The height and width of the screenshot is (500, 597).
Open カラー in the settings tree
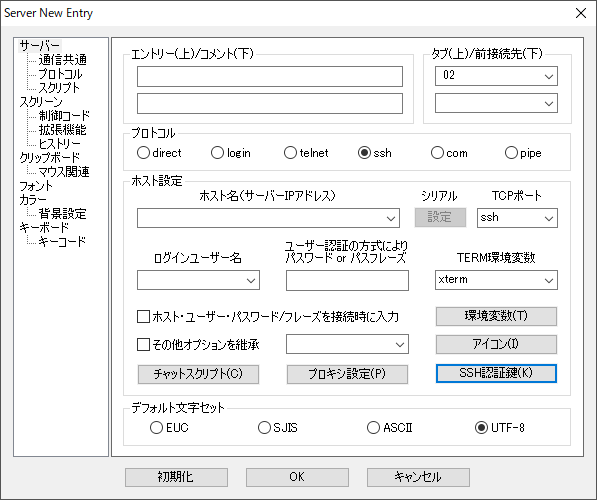coord(33,200)
